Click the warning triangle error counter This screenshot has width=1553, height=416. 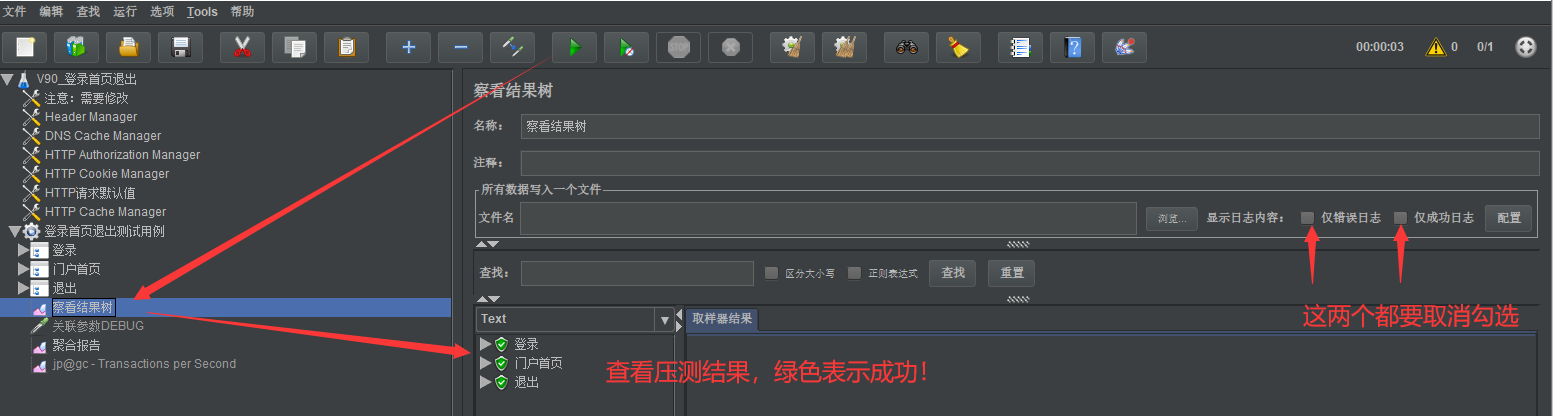click(x=1436, y=47)
